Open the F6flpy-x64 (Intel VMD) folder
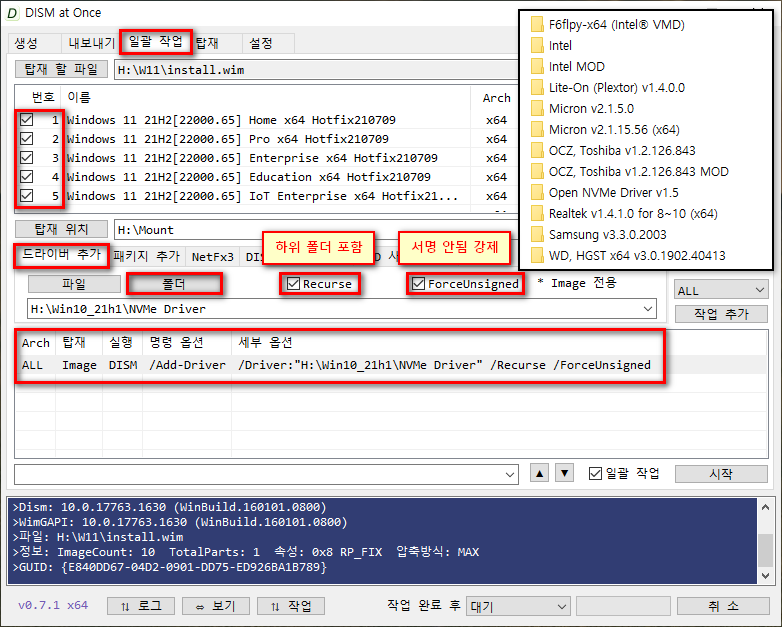The height and width of the screenshot is (627, 782). (607, 24)
